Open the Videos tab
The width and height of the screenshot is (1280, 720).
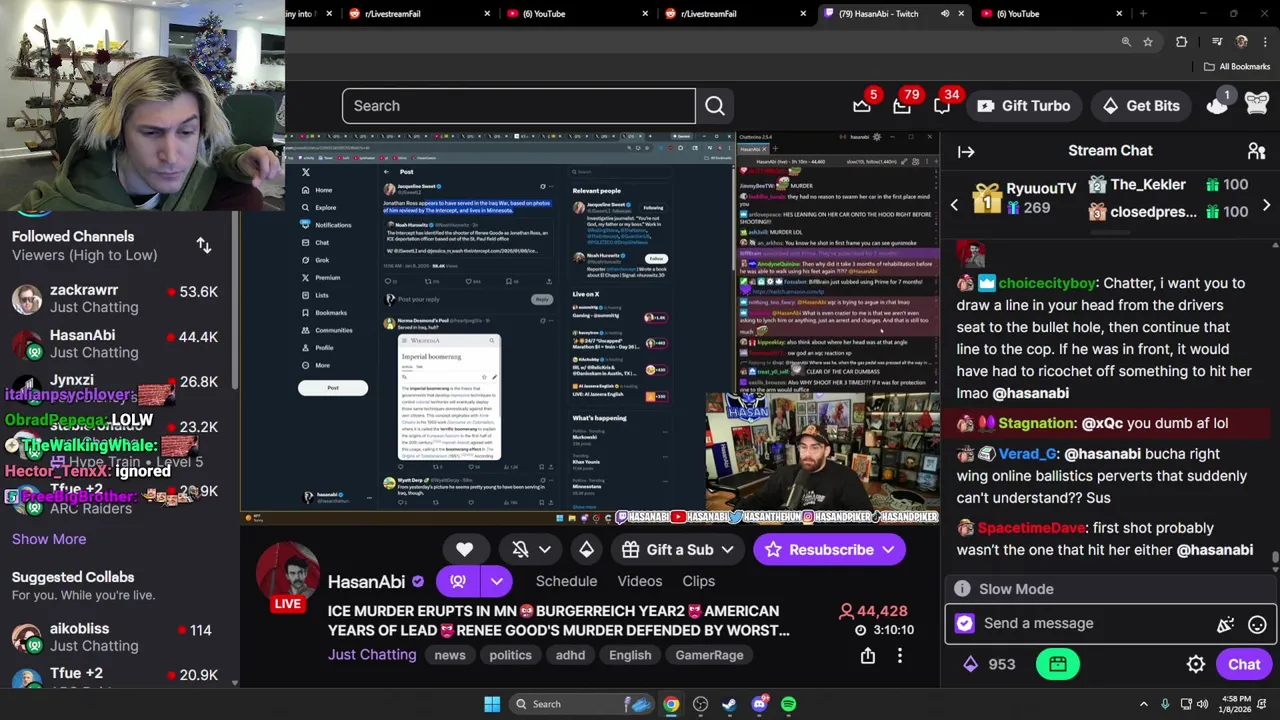[640, 581]
